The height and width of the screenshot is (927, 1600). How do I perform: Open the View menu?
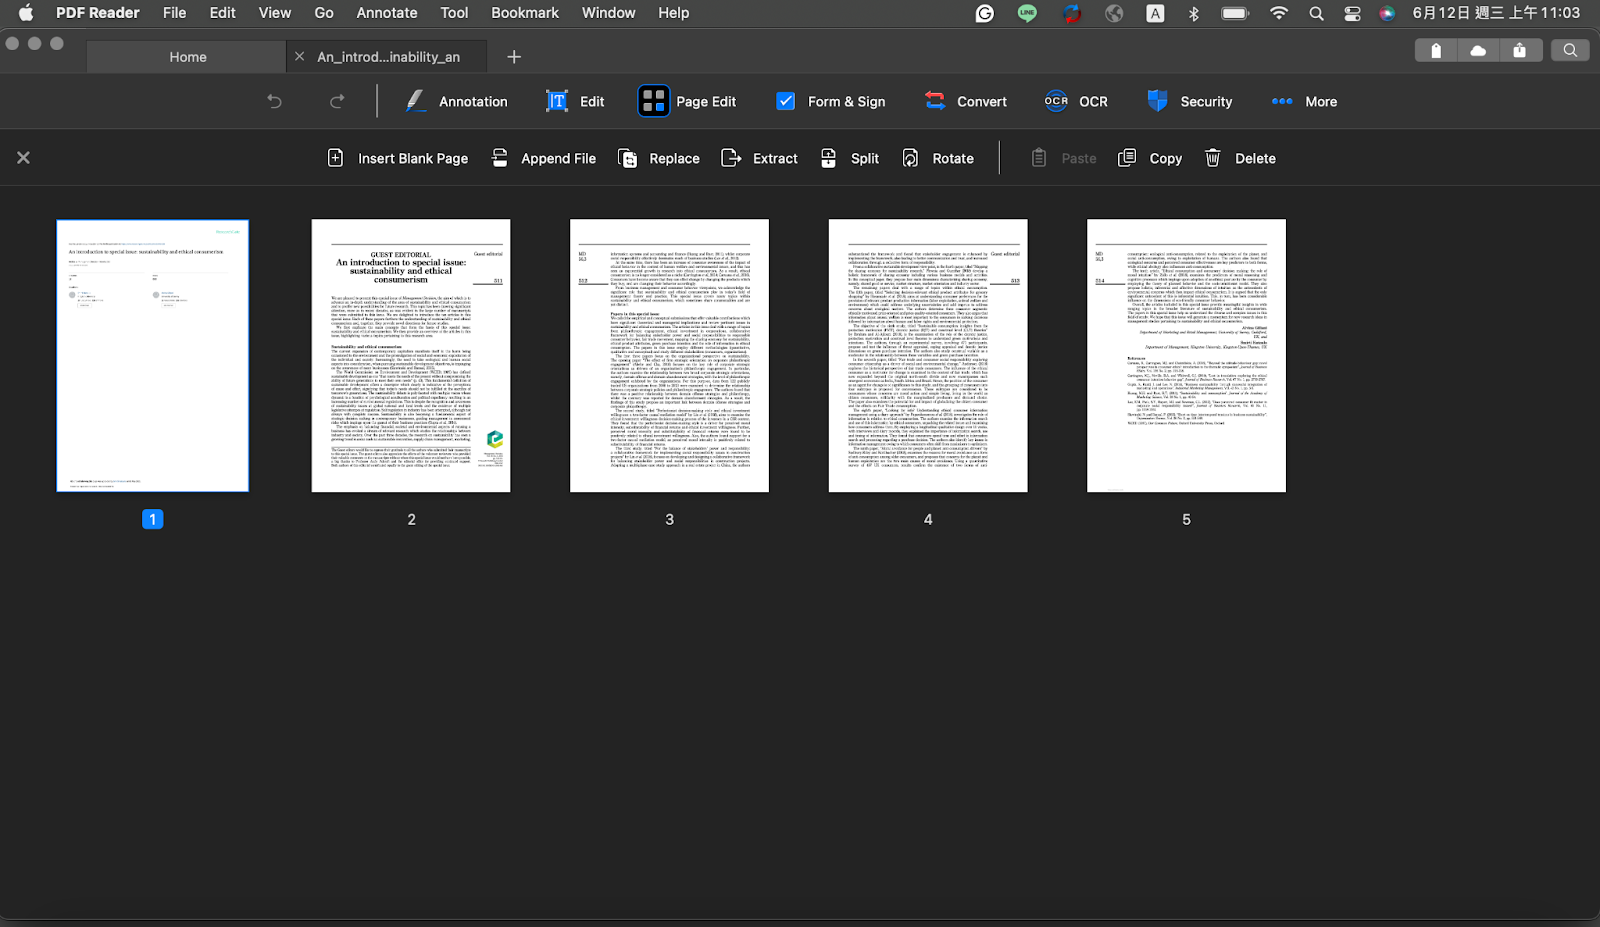tap(274, 13)
